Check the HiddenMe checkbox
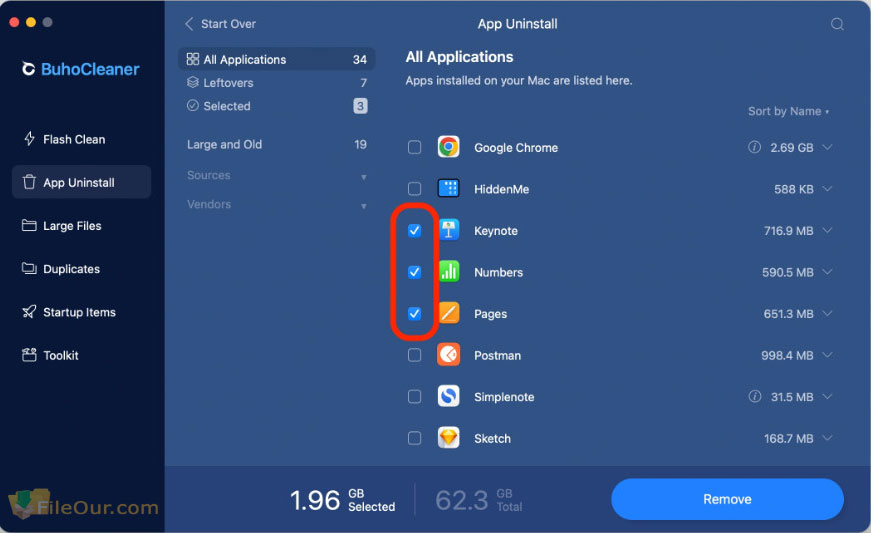Viewport: 871px width, 533px height. (x=414, y=189)
